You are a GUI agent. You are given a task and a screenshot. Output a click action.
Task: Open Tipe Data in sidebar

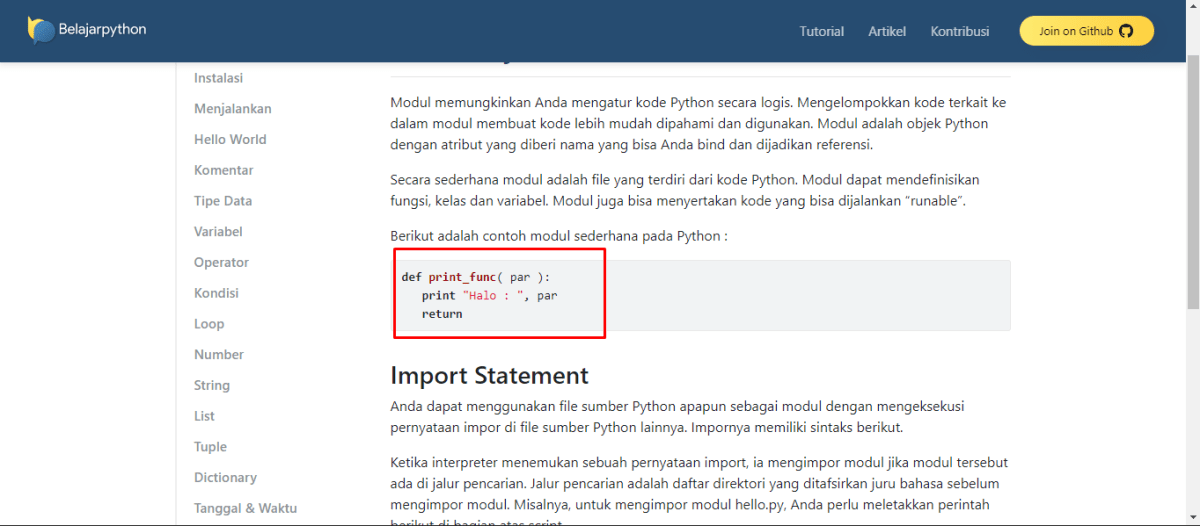coord(222,201)
